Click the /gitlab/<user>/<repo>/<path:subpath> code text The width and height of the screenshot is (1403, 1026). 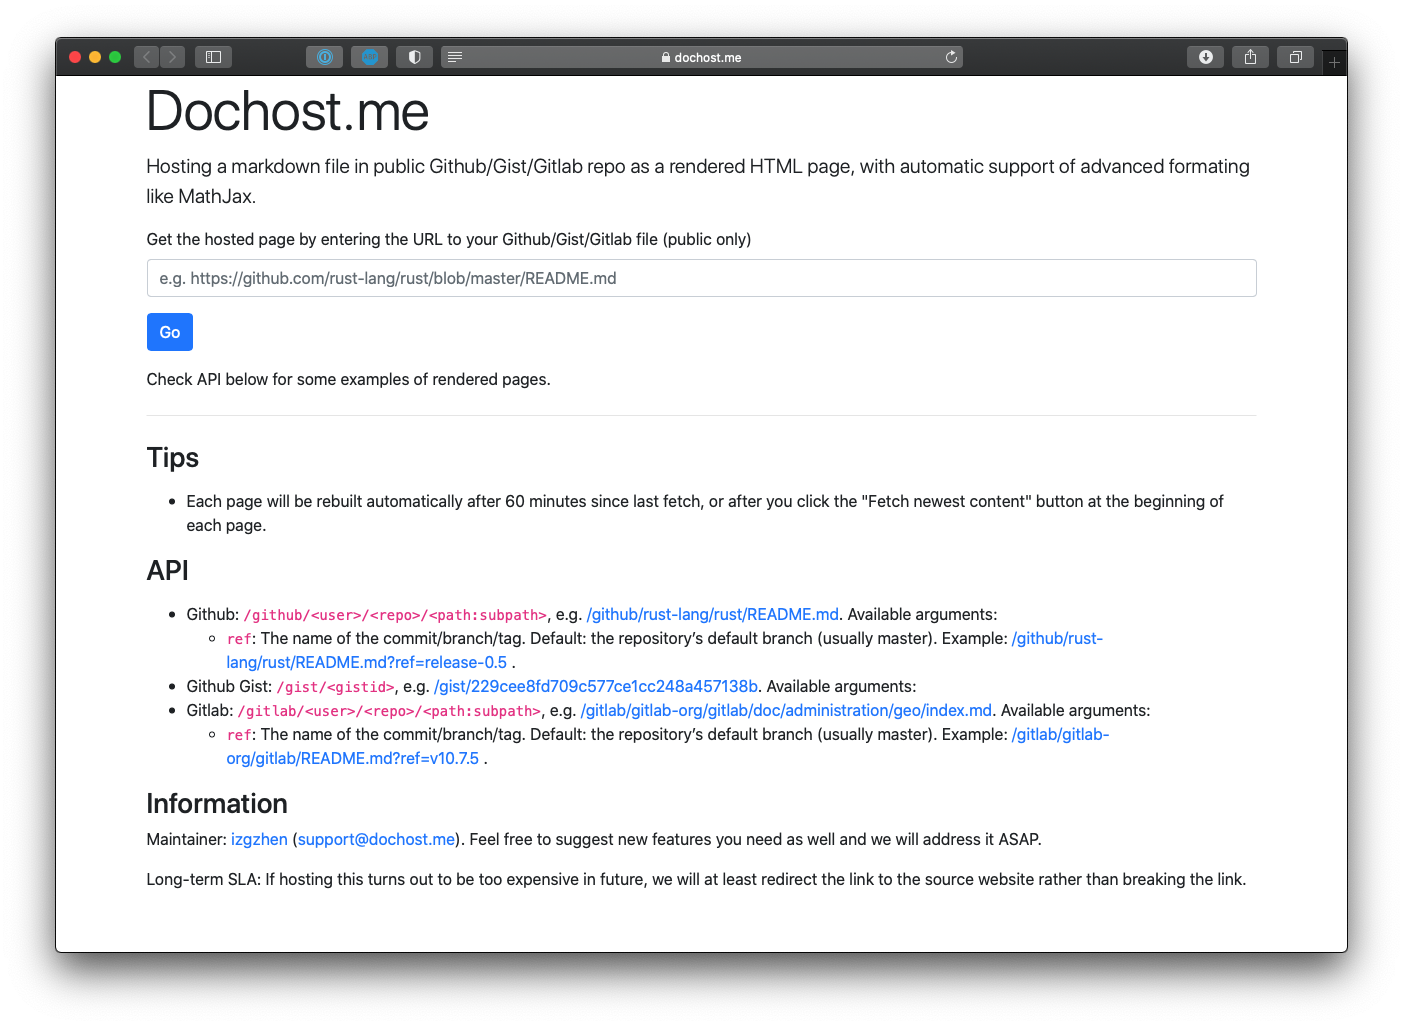389,711
